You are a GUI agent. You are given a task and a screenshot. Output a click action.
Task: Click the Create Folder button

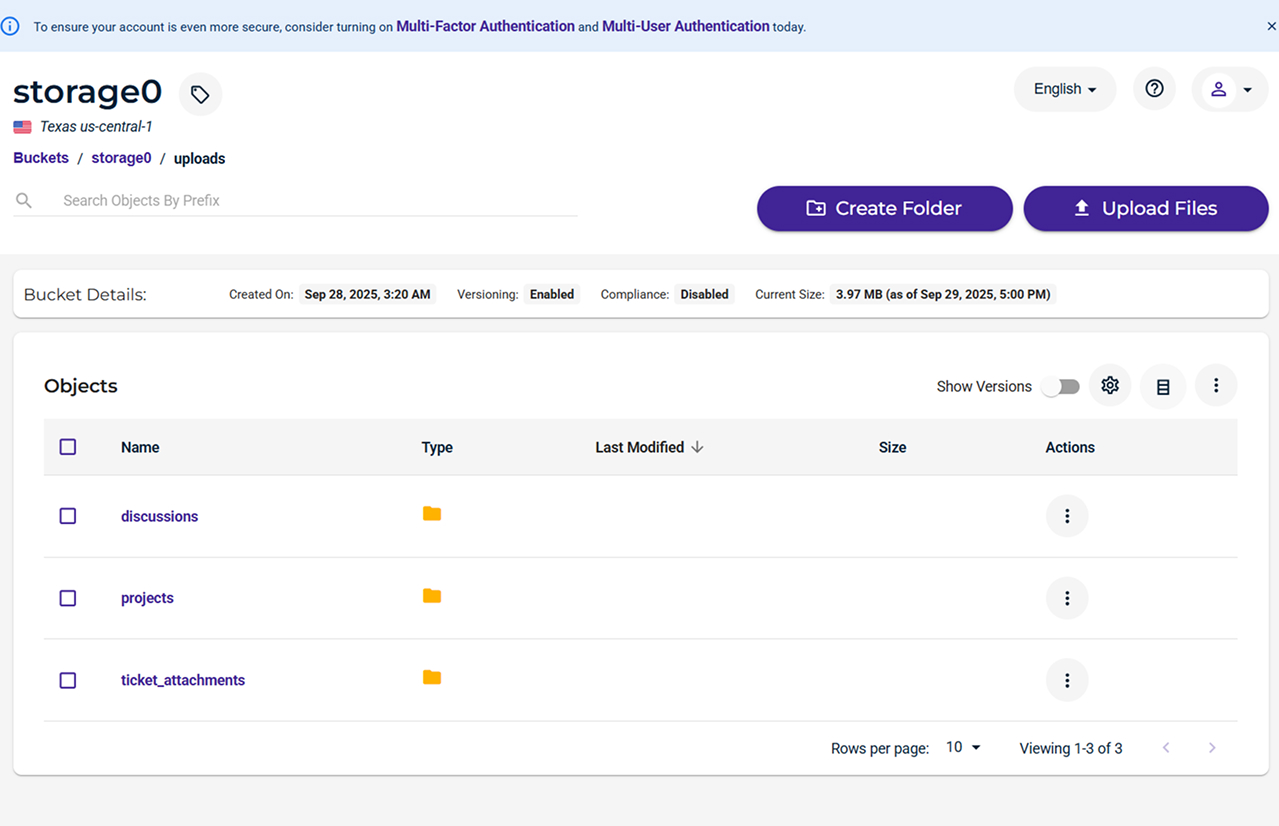pyautogui.click(x=884, y=208)
